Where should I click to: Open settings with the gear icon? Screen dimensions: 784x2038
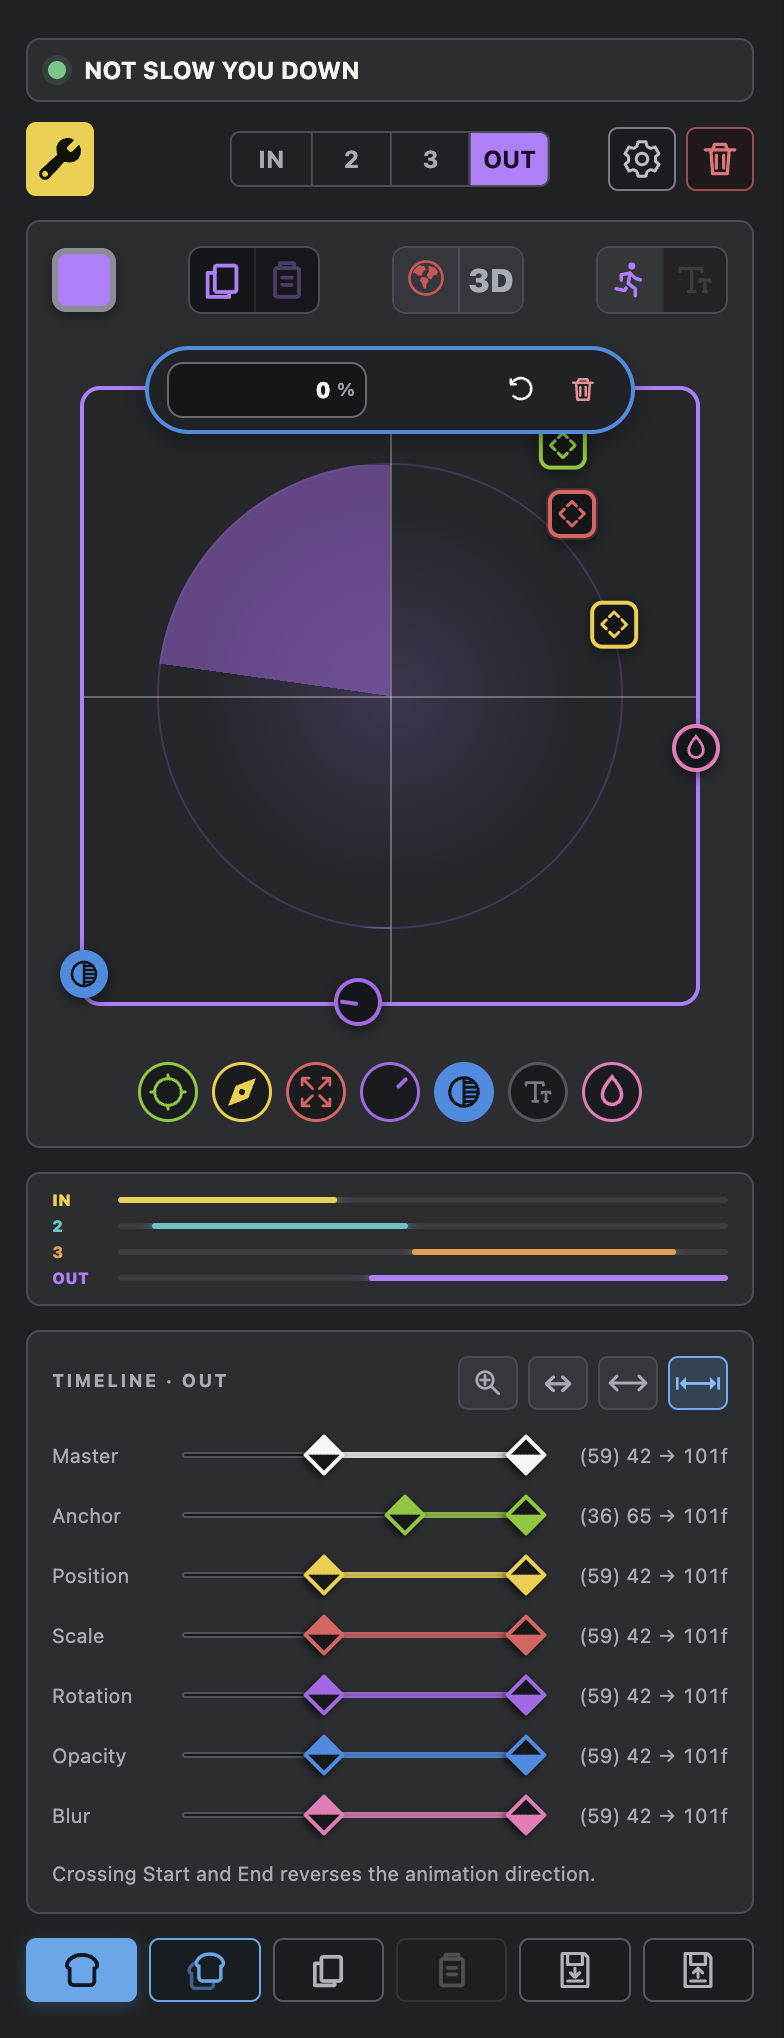point(642,159)
